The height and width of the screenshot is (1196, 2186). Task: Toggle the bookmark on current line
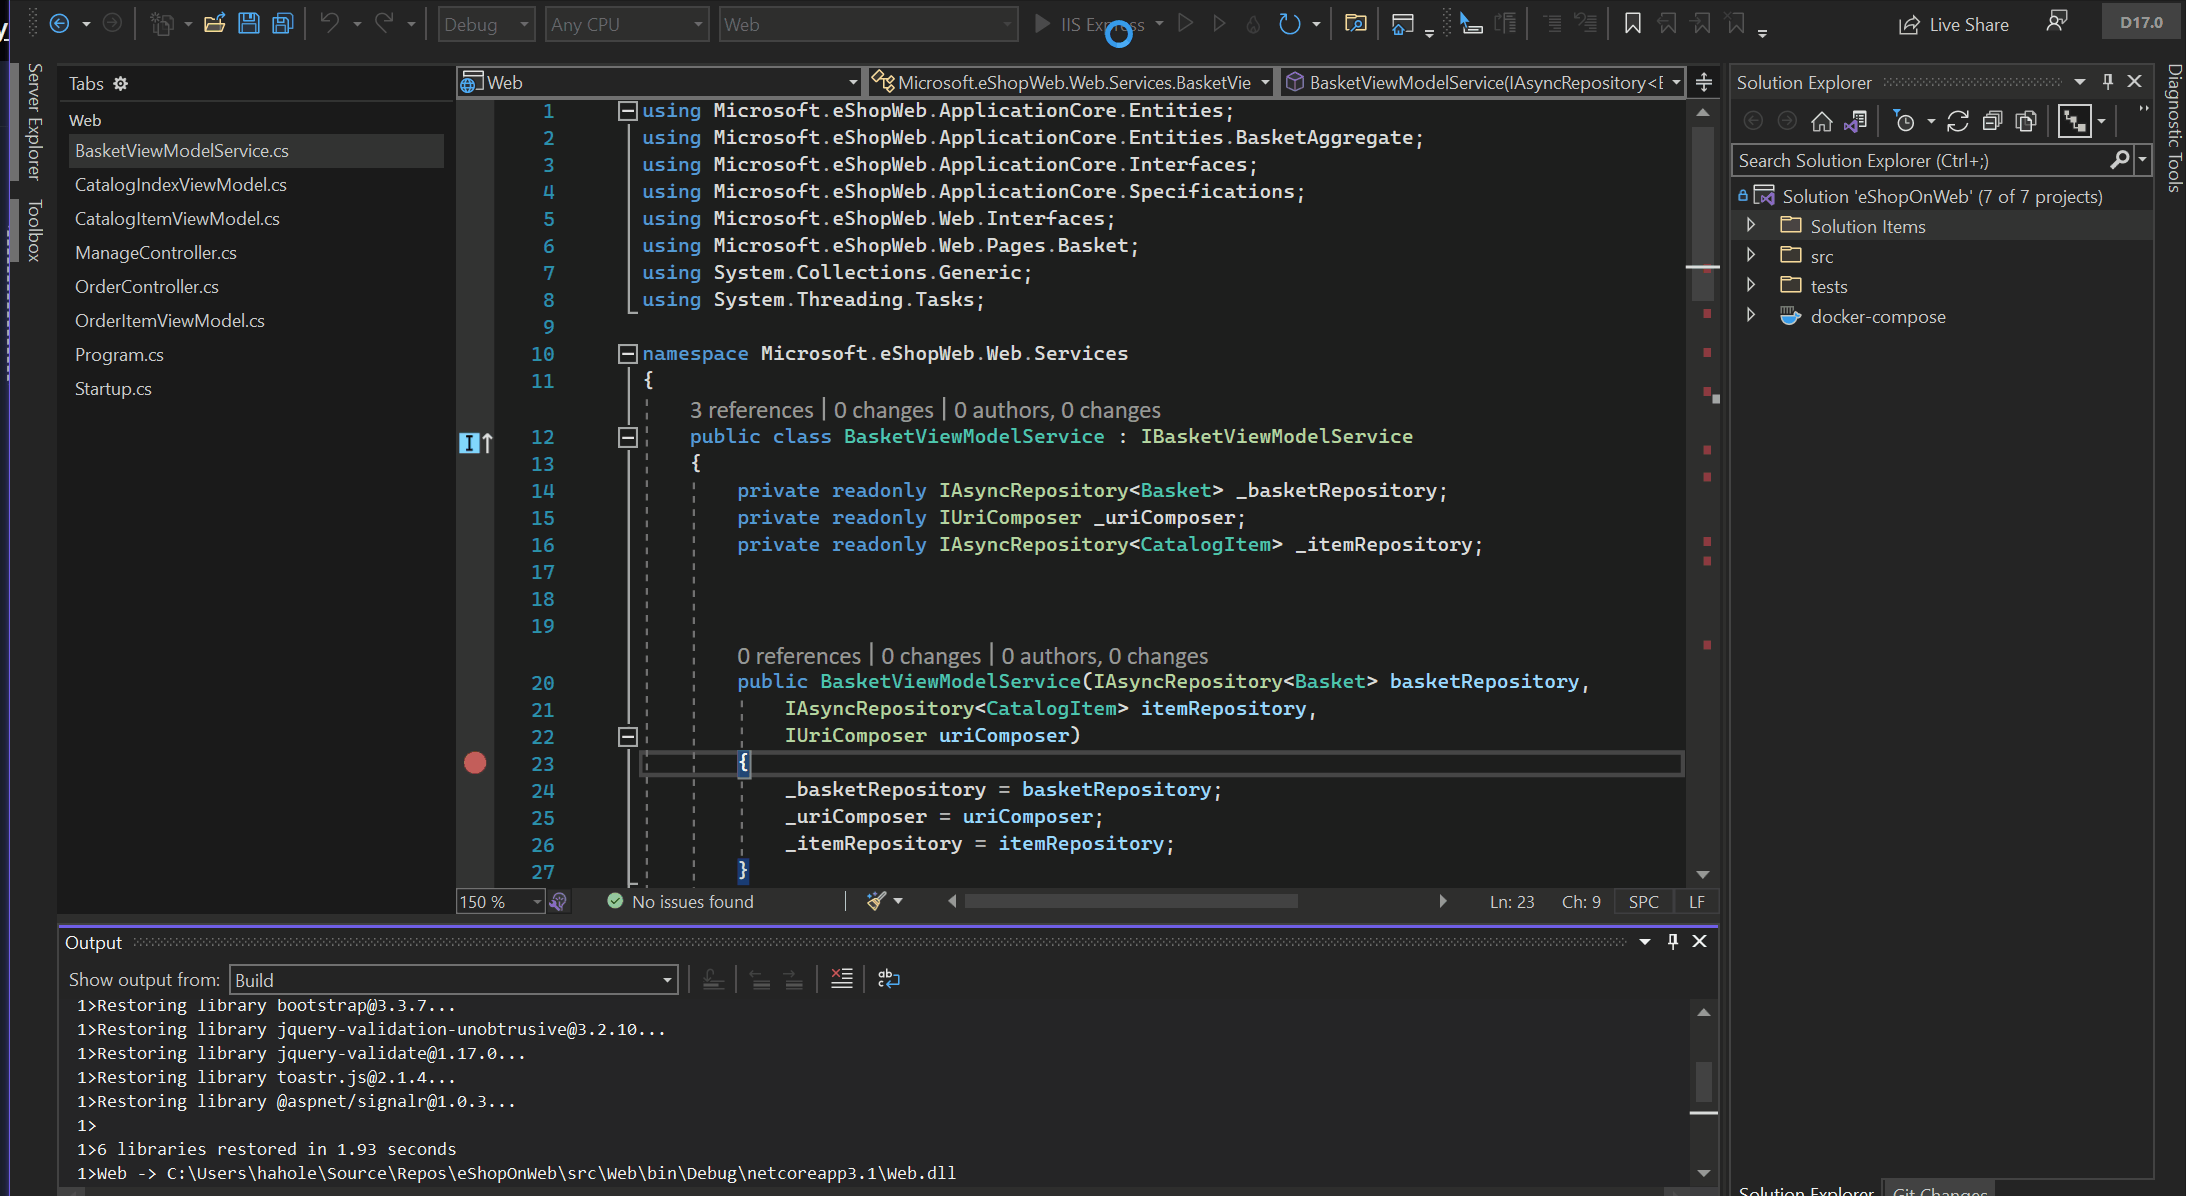pos(1632,23)
